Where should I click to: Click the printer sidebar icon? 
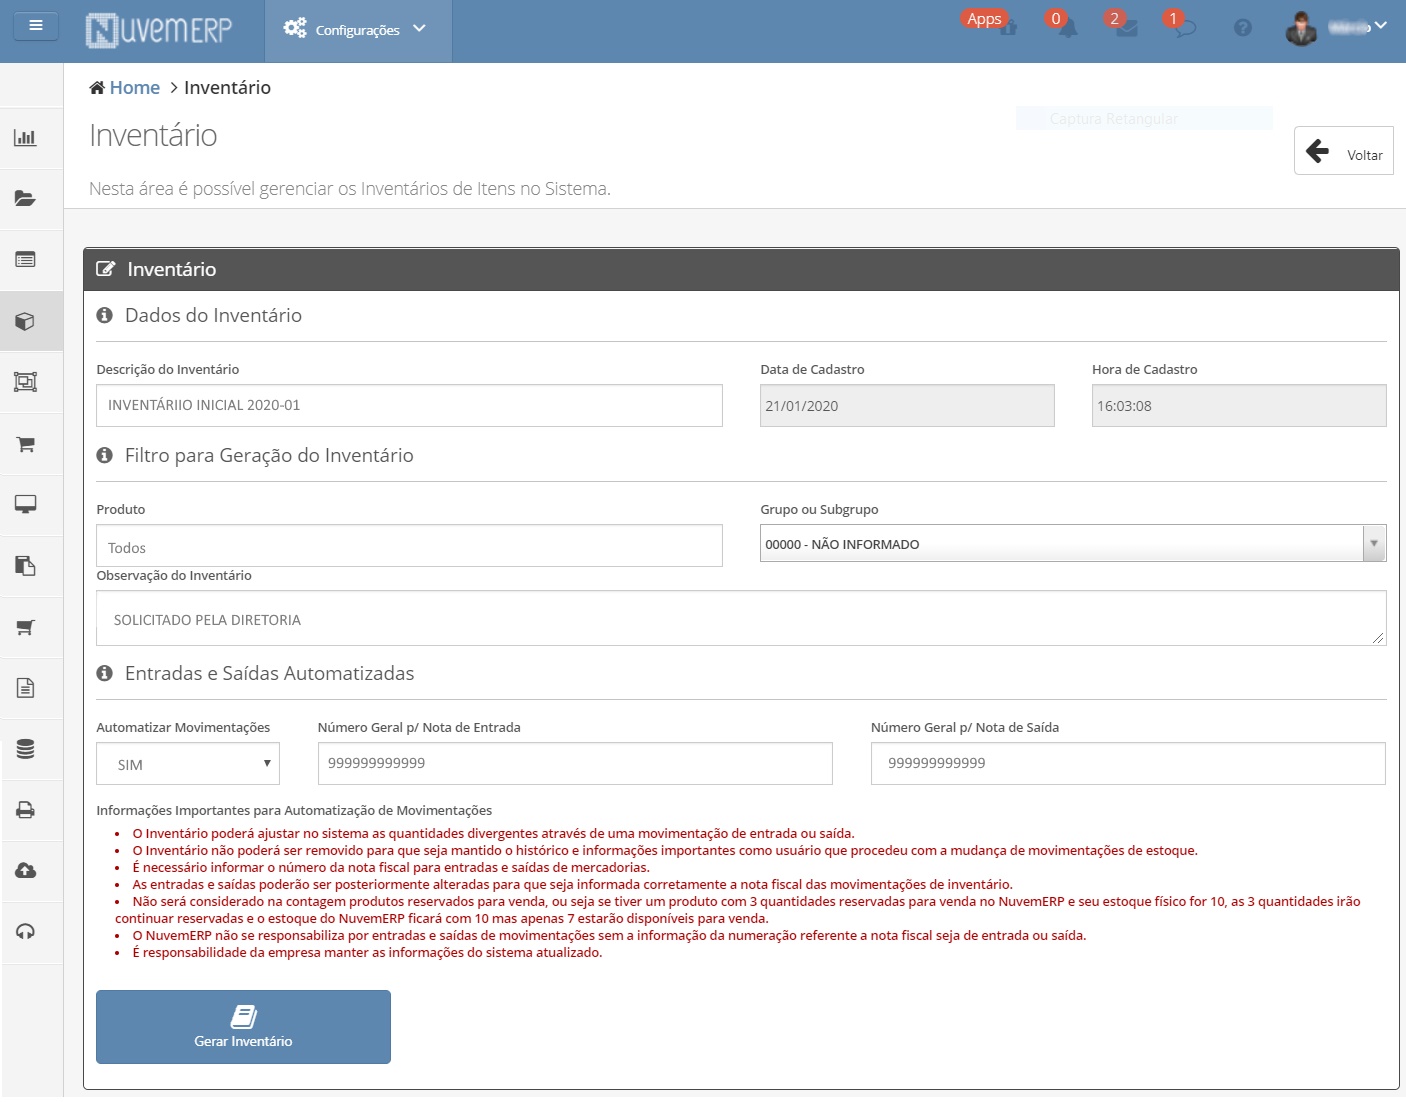click(x=26, y=810)
